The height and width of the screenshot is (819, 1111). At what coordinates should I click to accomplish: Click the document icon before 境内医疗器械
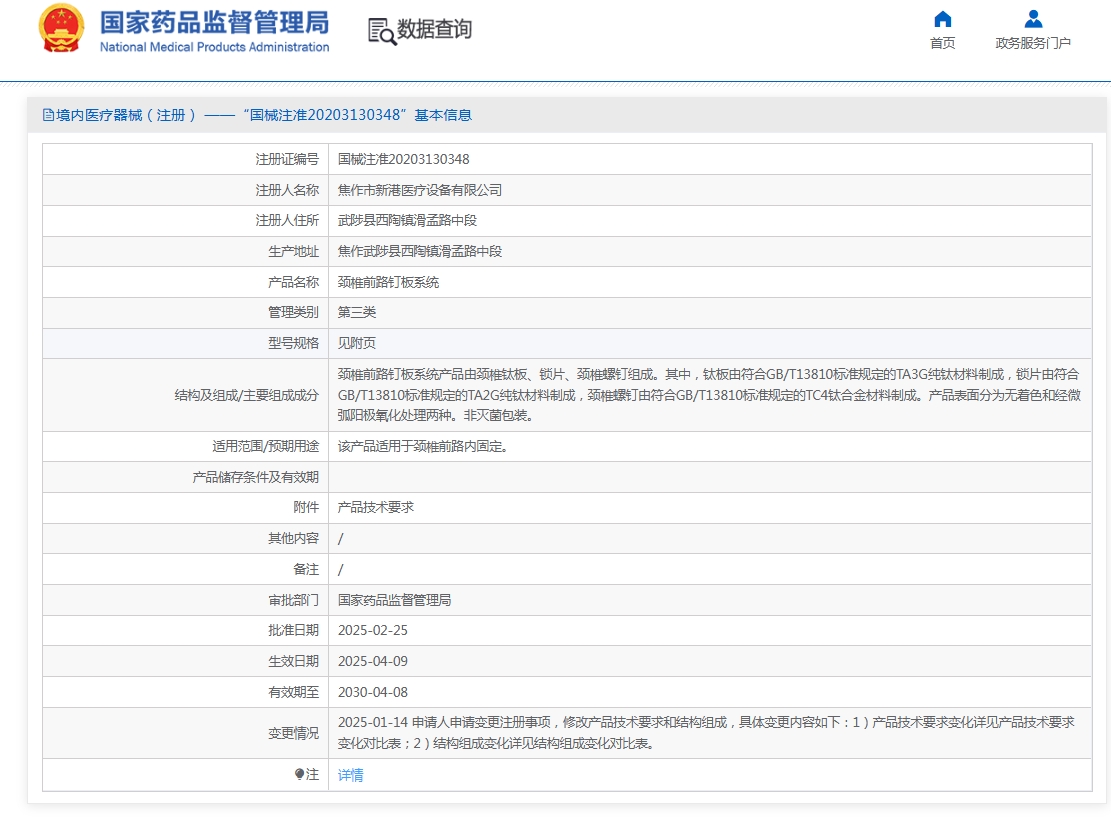tap(48, 115)
